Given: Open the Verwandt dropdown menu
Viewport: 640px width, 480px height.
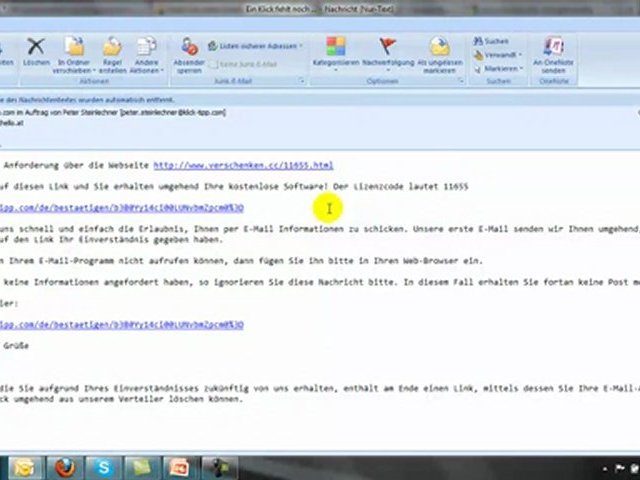Looking at the screenshot, I should click(497, 55).
